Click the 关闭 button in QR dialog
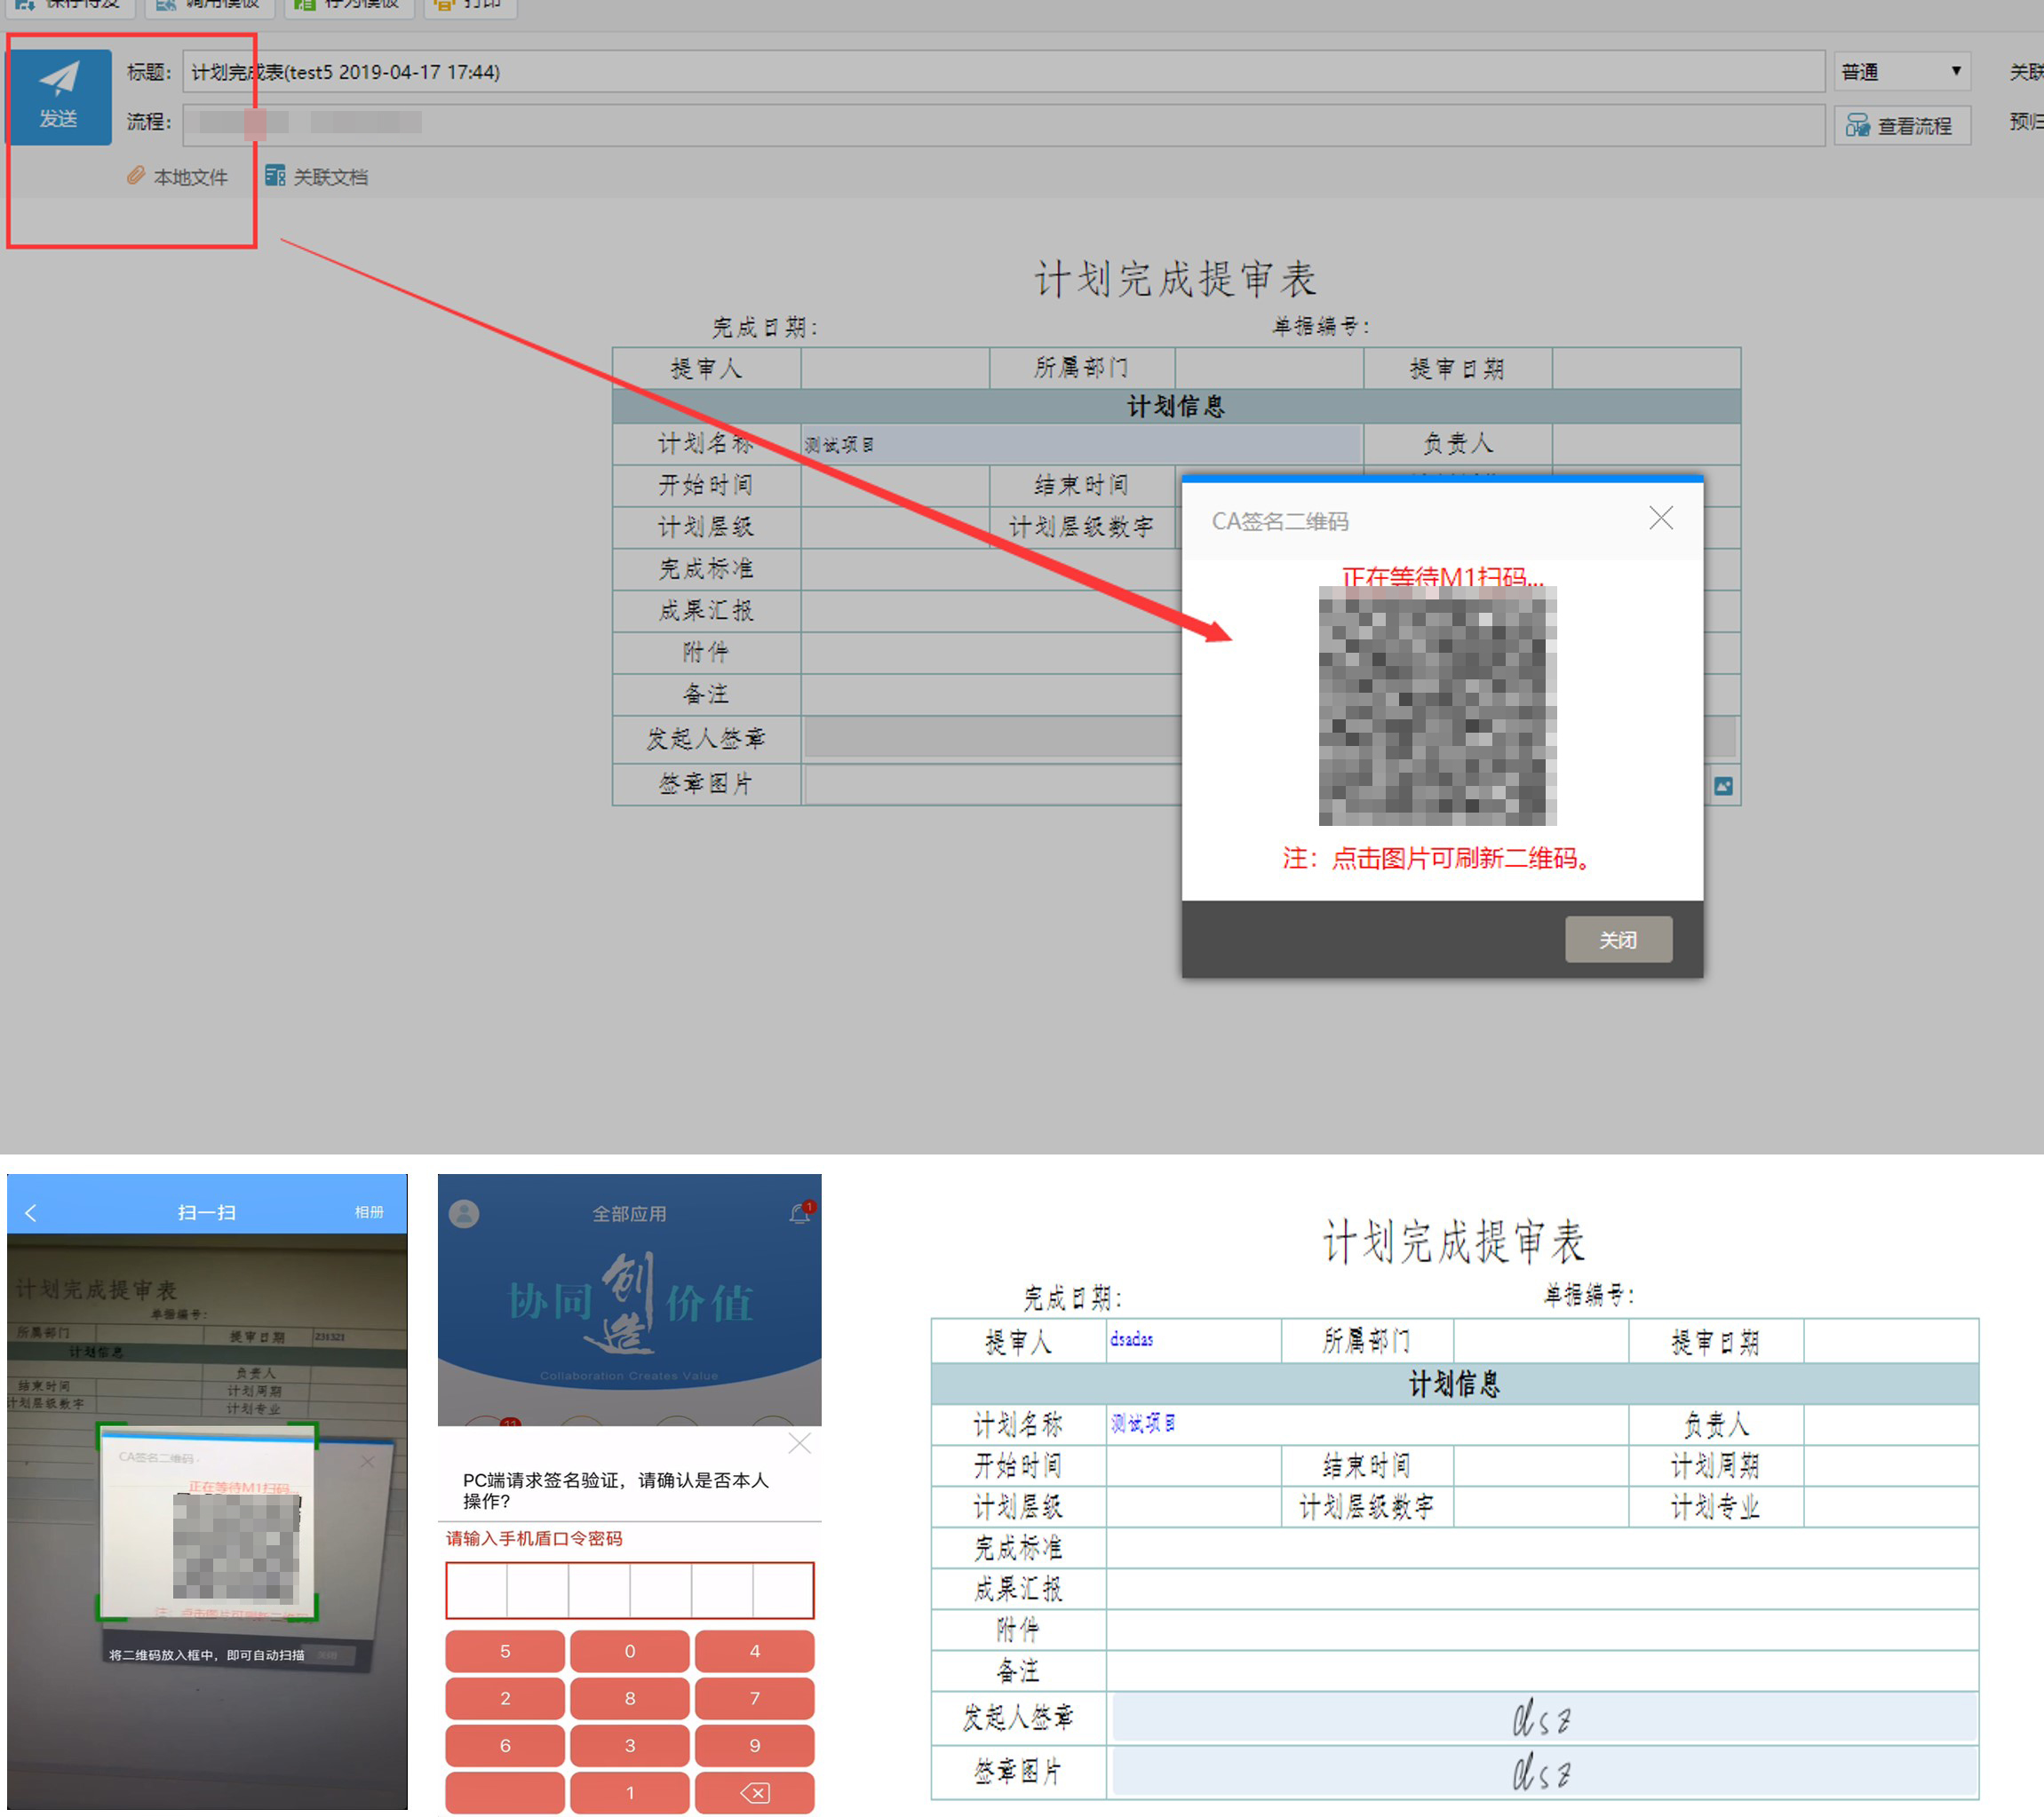2044x1817 pixels. (1617, 939)
